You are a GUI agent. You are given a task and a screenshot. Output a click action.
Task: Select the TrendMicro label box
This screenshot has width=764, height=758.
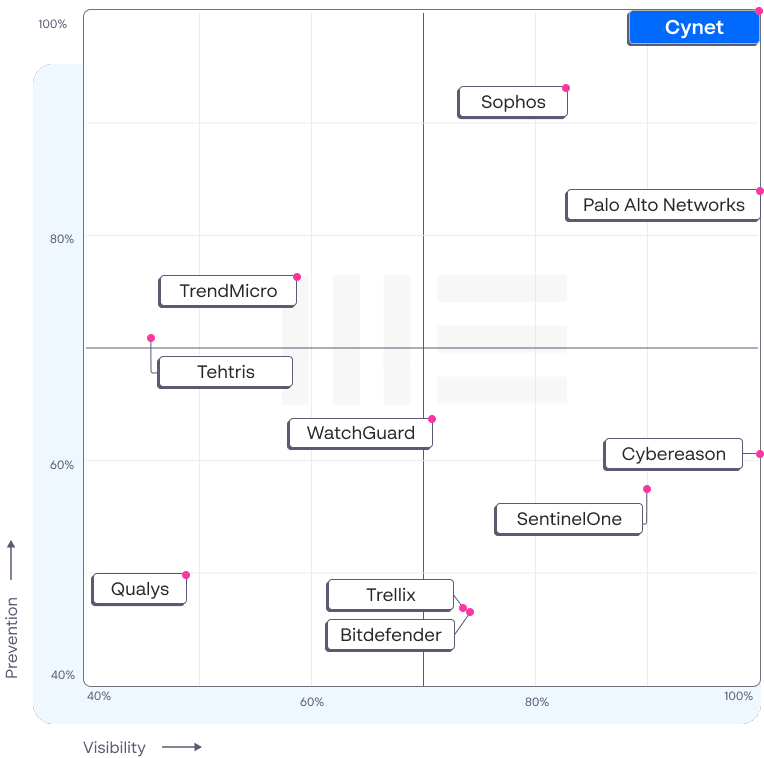pyautogui.click(x=228, y=291)
